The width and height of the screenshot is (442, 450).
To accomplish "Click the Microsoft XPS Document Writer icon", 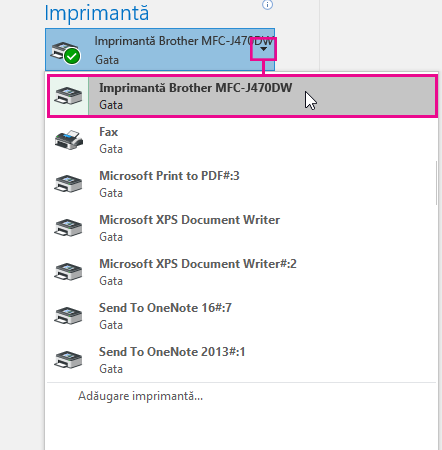I will (x=68, y=228).
